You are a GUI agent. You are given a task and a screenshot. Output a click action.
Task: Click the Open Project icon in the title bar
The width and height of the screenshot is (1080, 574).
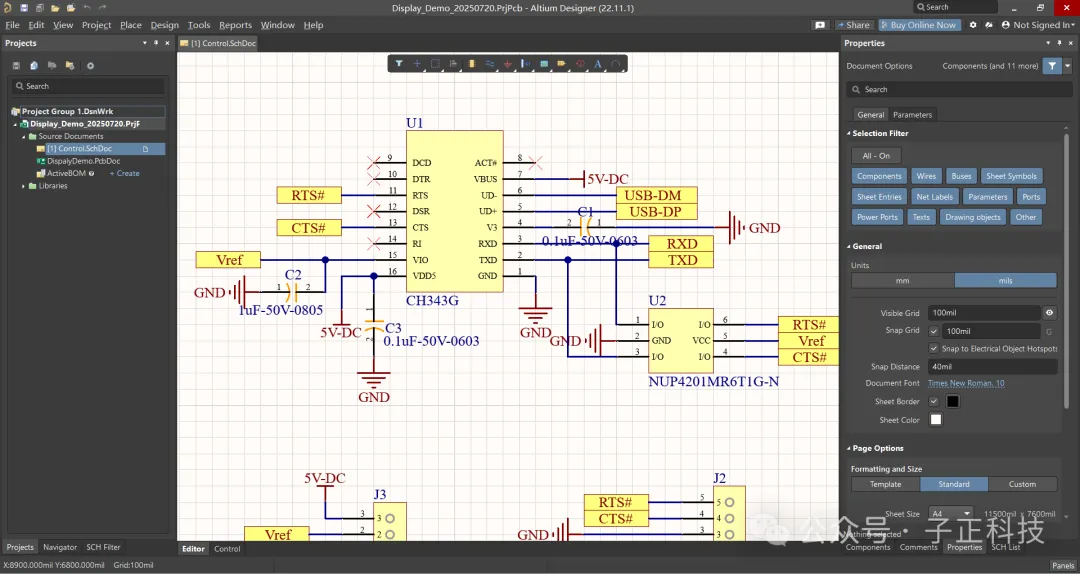71,8
